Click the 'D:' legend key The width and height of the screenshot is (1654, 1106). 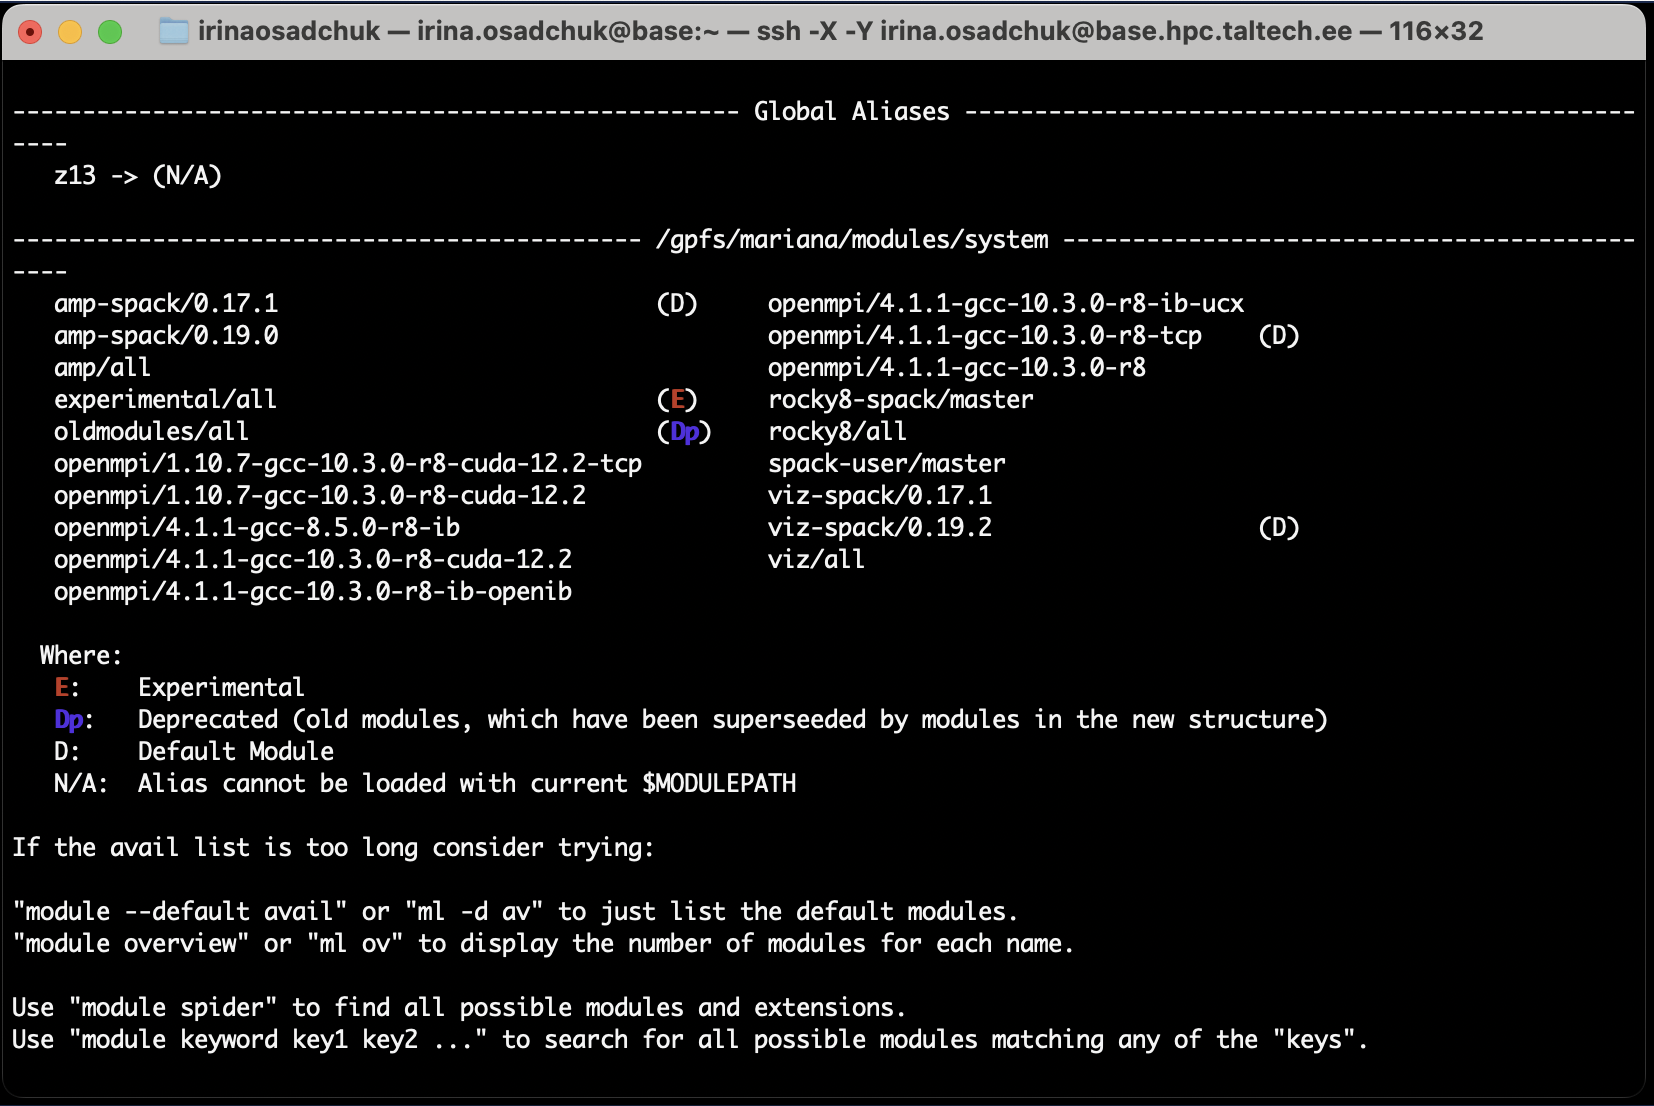pos(67,752)
